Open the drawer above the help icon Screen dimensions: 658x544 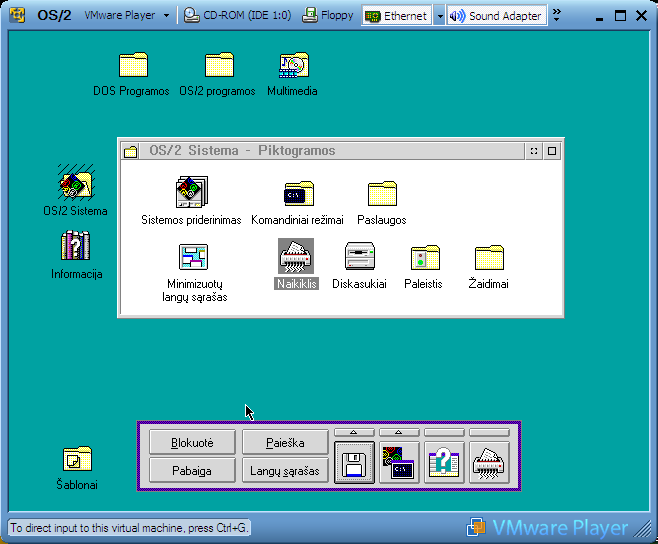click(x=444, y=432)
